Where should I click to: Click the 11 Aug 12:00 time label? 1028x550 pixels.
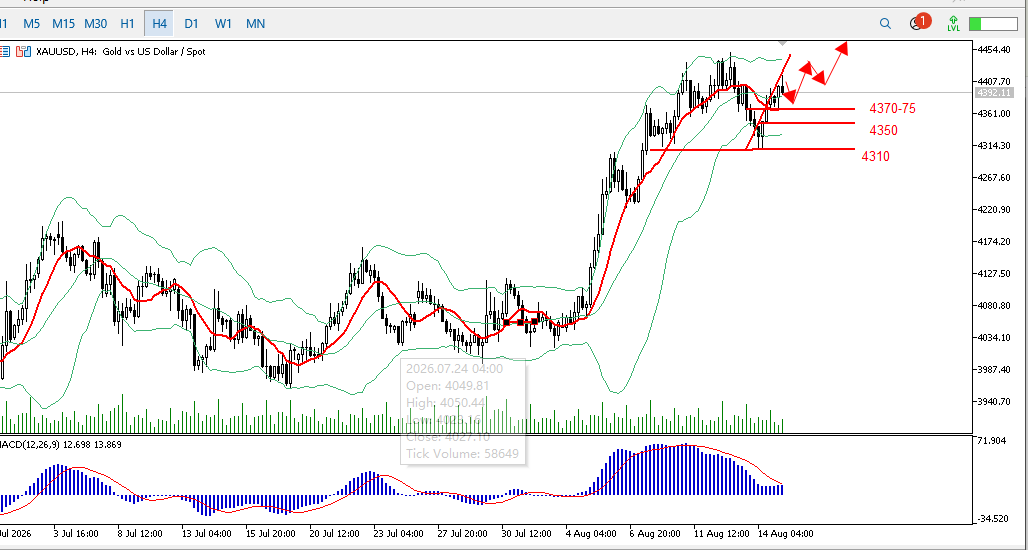pyautogui.click(x=723, y=534)
